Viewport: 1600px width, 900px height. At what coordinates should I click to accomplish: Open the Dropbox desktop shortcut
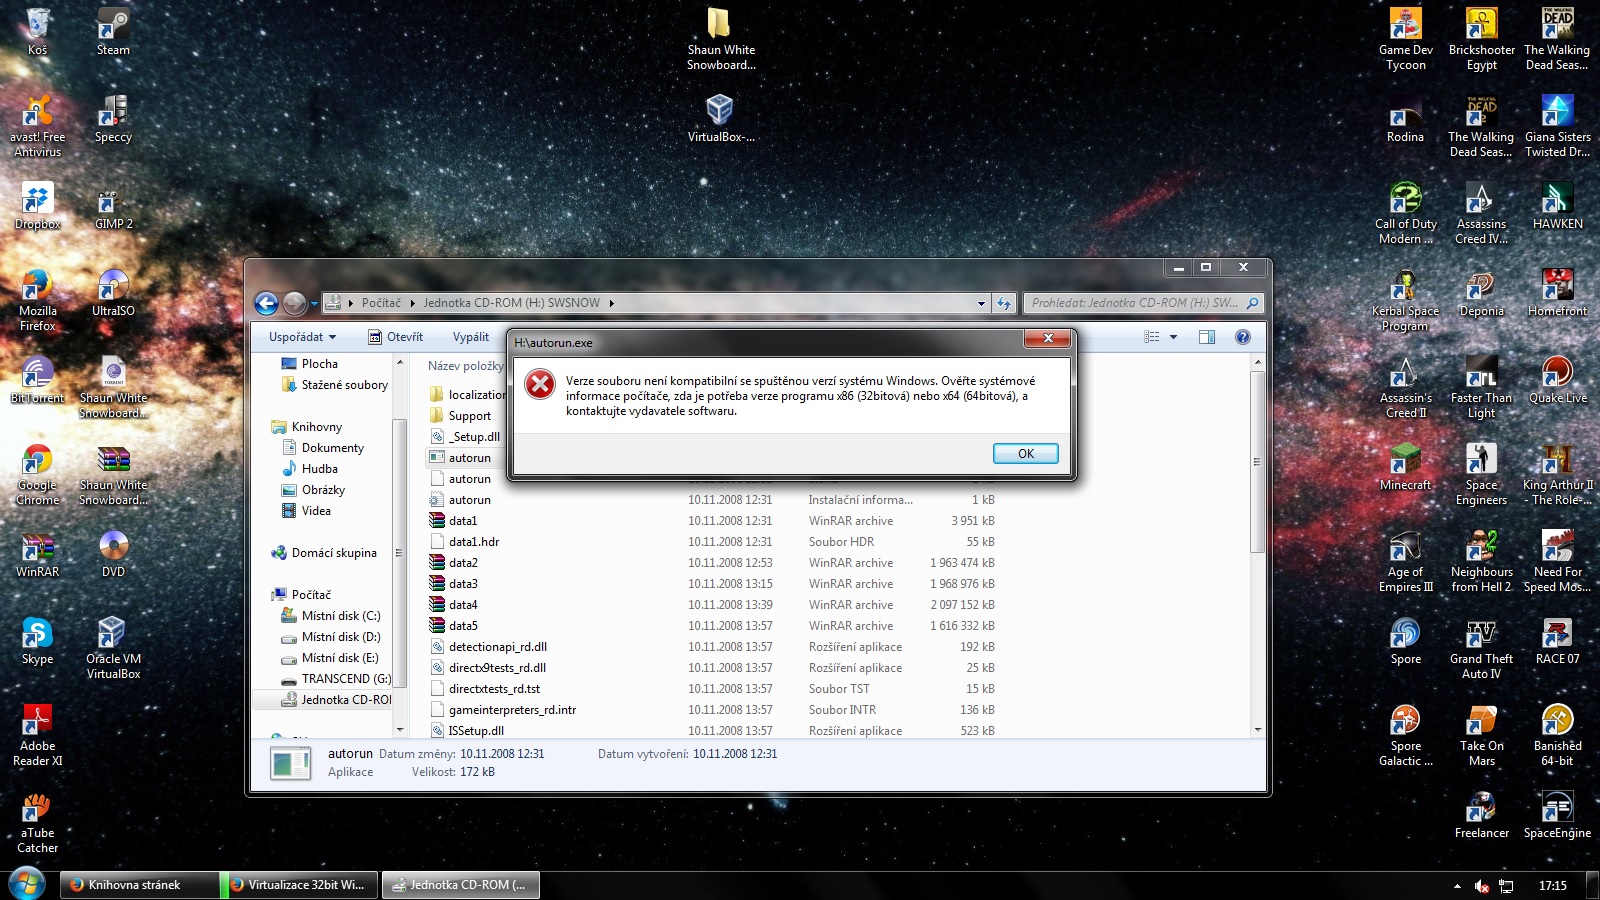coord(37,206)
